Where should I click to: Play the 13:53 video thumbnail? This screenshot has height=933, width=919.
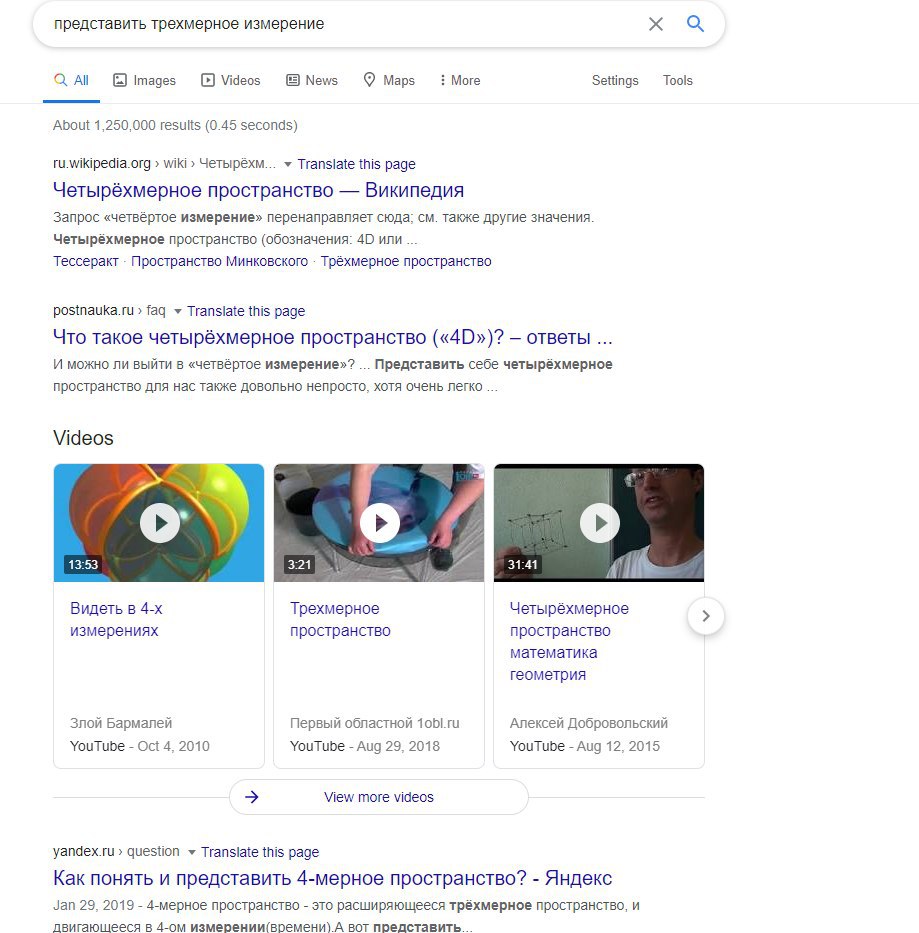coord(159,522)
